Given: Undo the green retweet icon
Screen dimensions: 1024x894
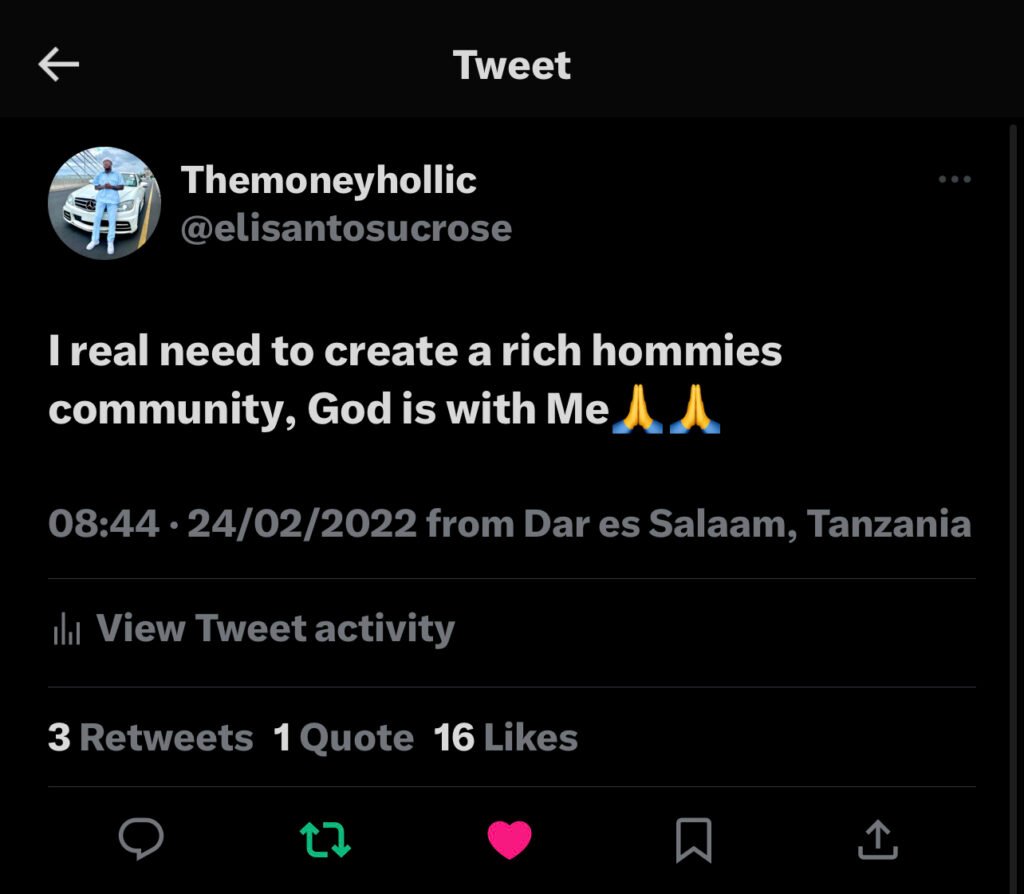Looking at the screenshot, I should [x=326, y=839].
